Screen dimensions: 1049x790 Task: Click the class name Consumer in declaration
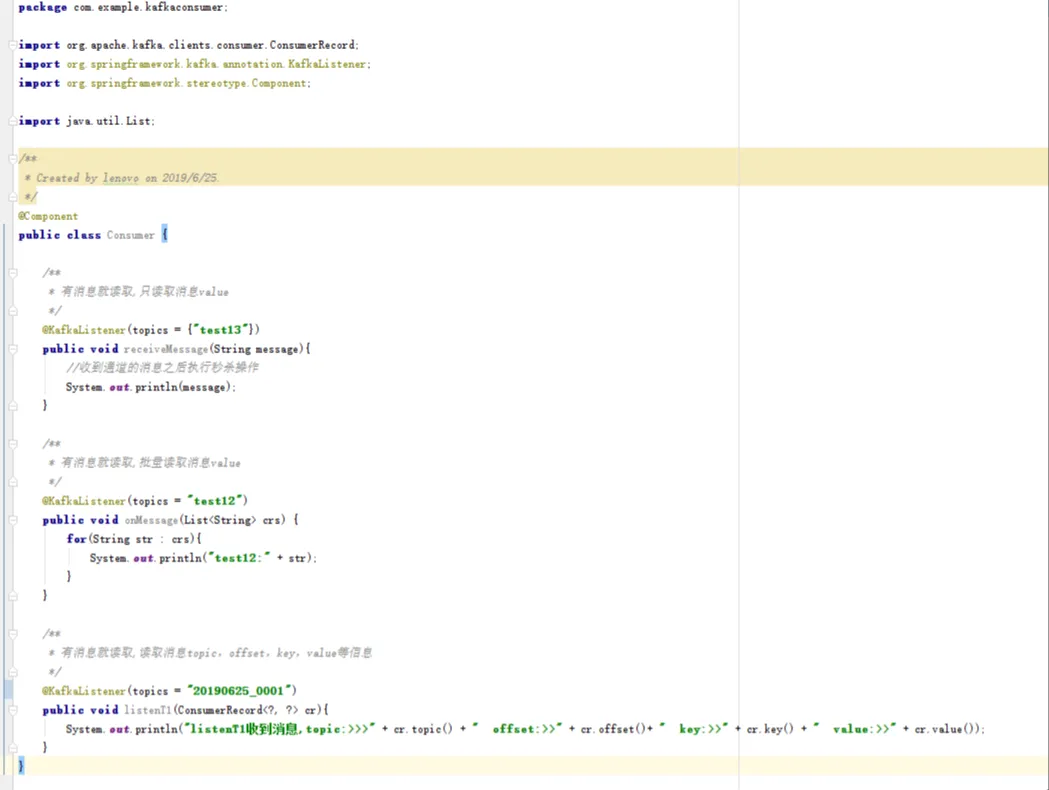coord(130,235)
